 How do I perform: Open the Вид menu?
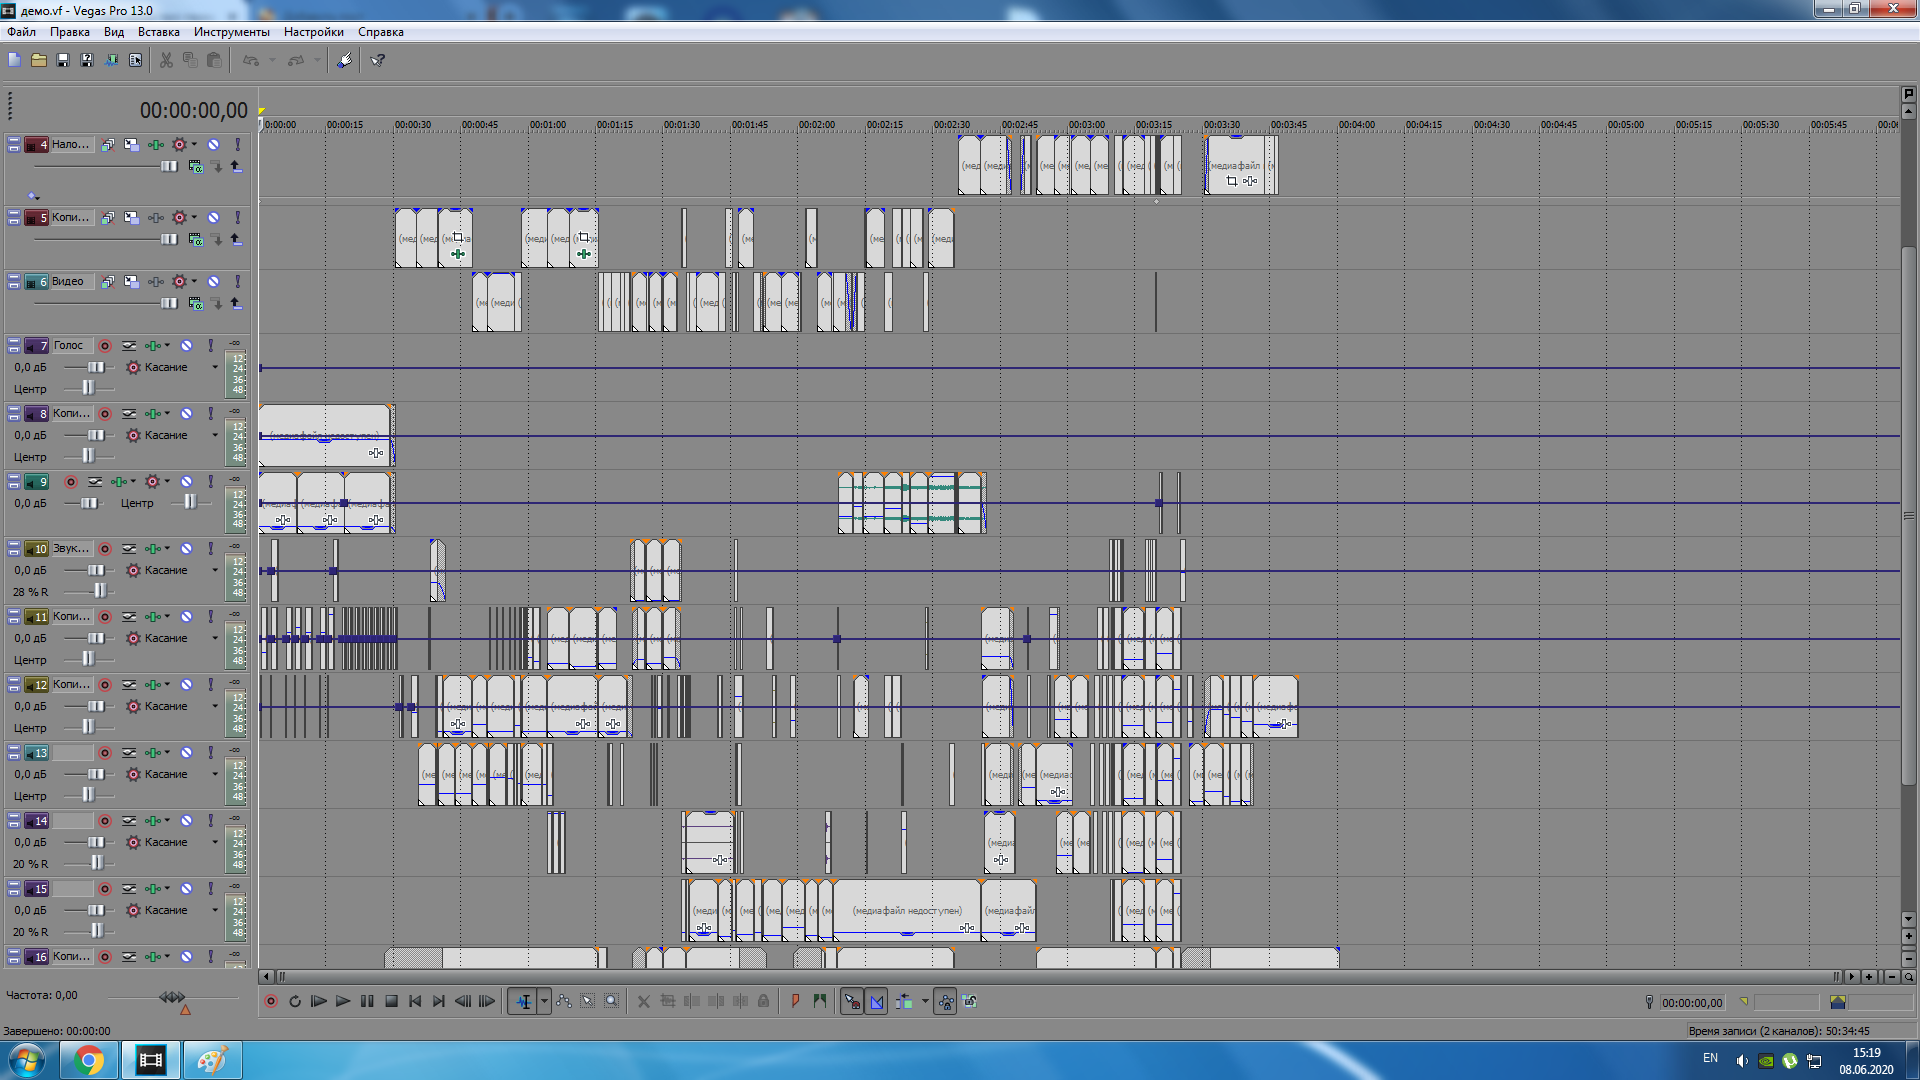pyautogui.click(x=114, y=32)
